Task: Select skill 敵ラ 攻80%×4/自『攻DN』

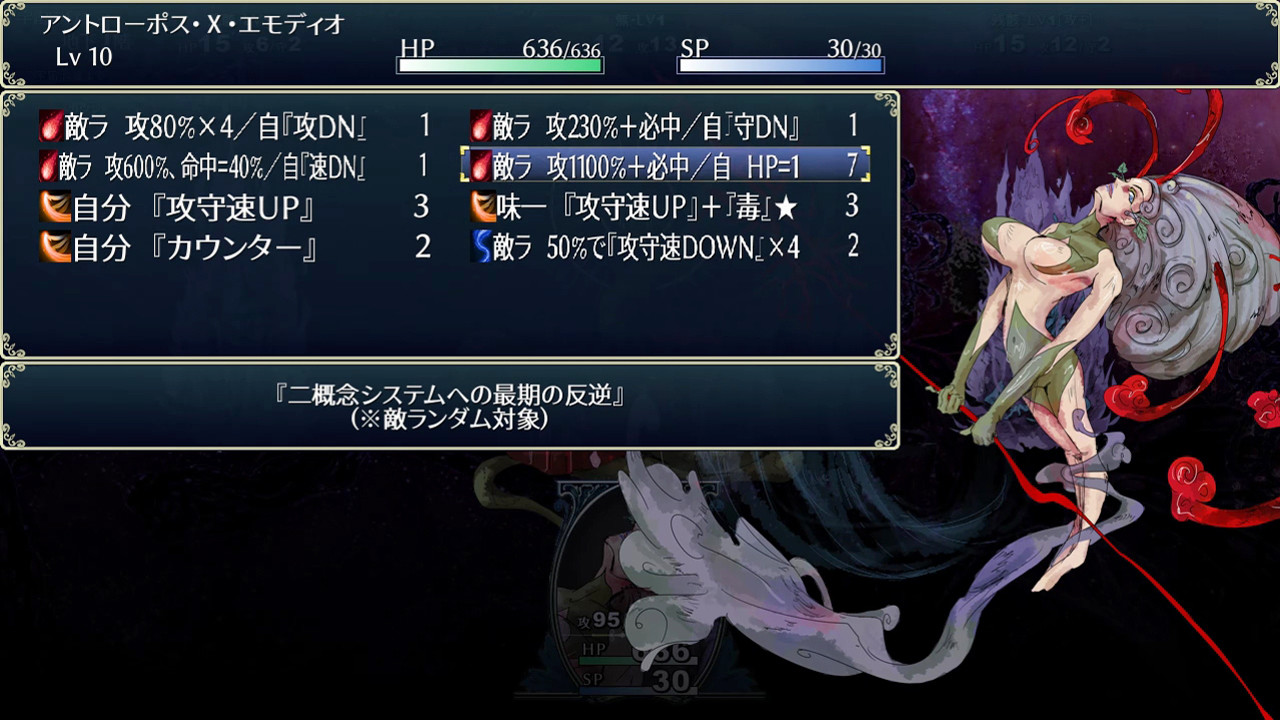Action: (x=236, y=127)
